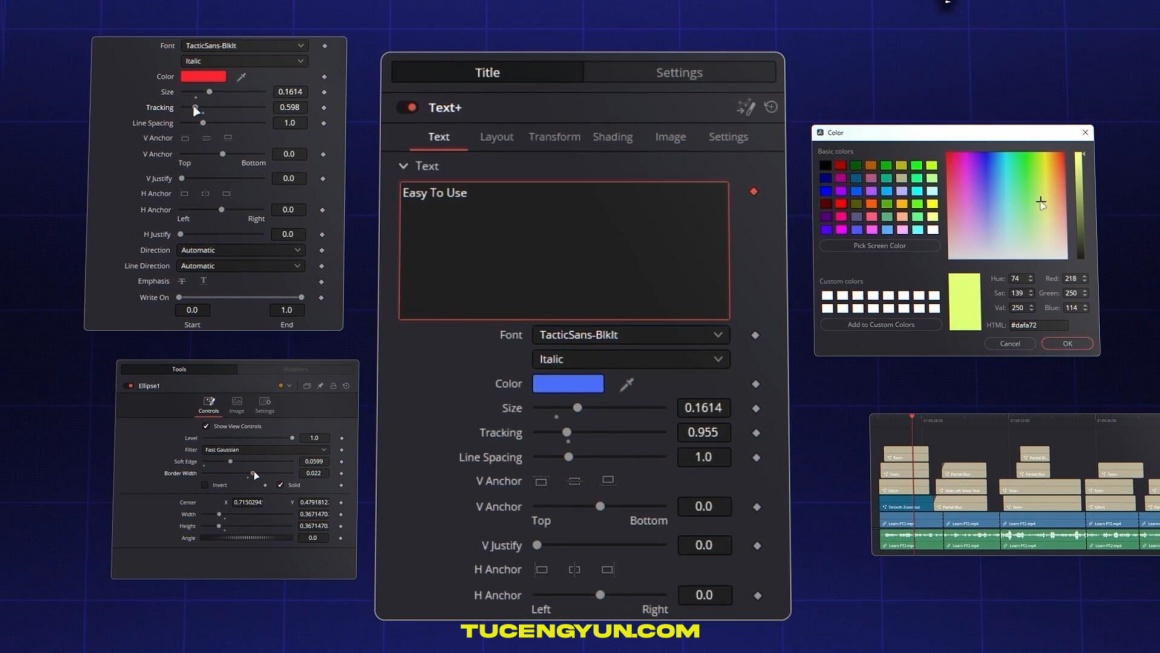Screen dimensions: 1160x653
Task: Enable the Invert checkbox for Ellipse1
Action: [x=205, y=485]
